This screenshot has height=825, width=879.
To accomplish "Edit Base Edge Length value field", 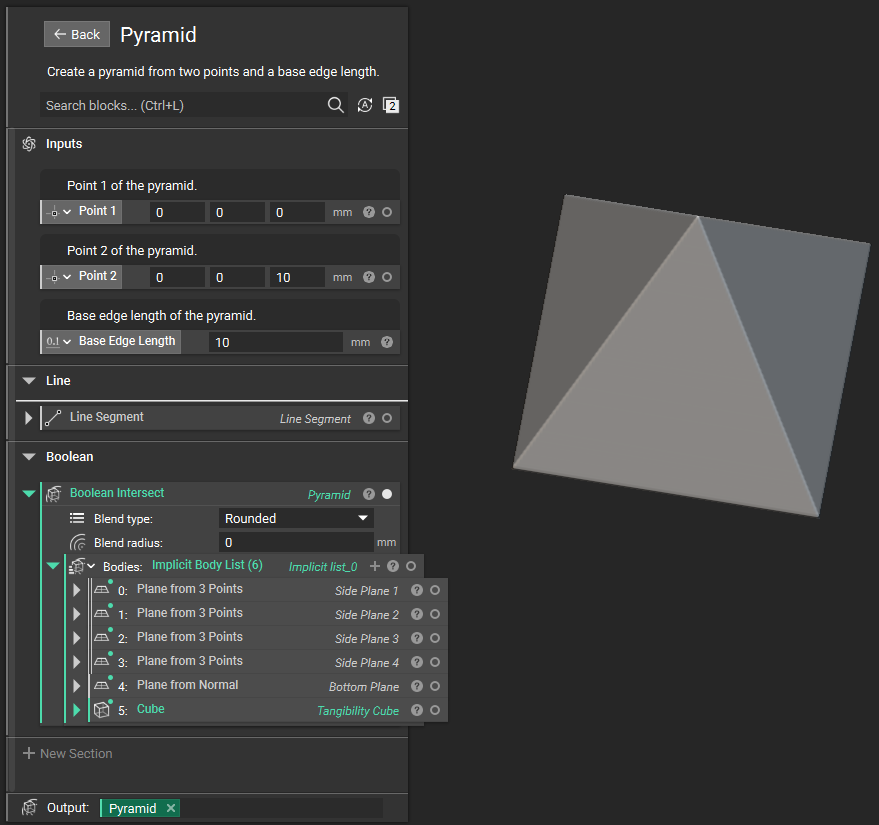I will 276,342.
